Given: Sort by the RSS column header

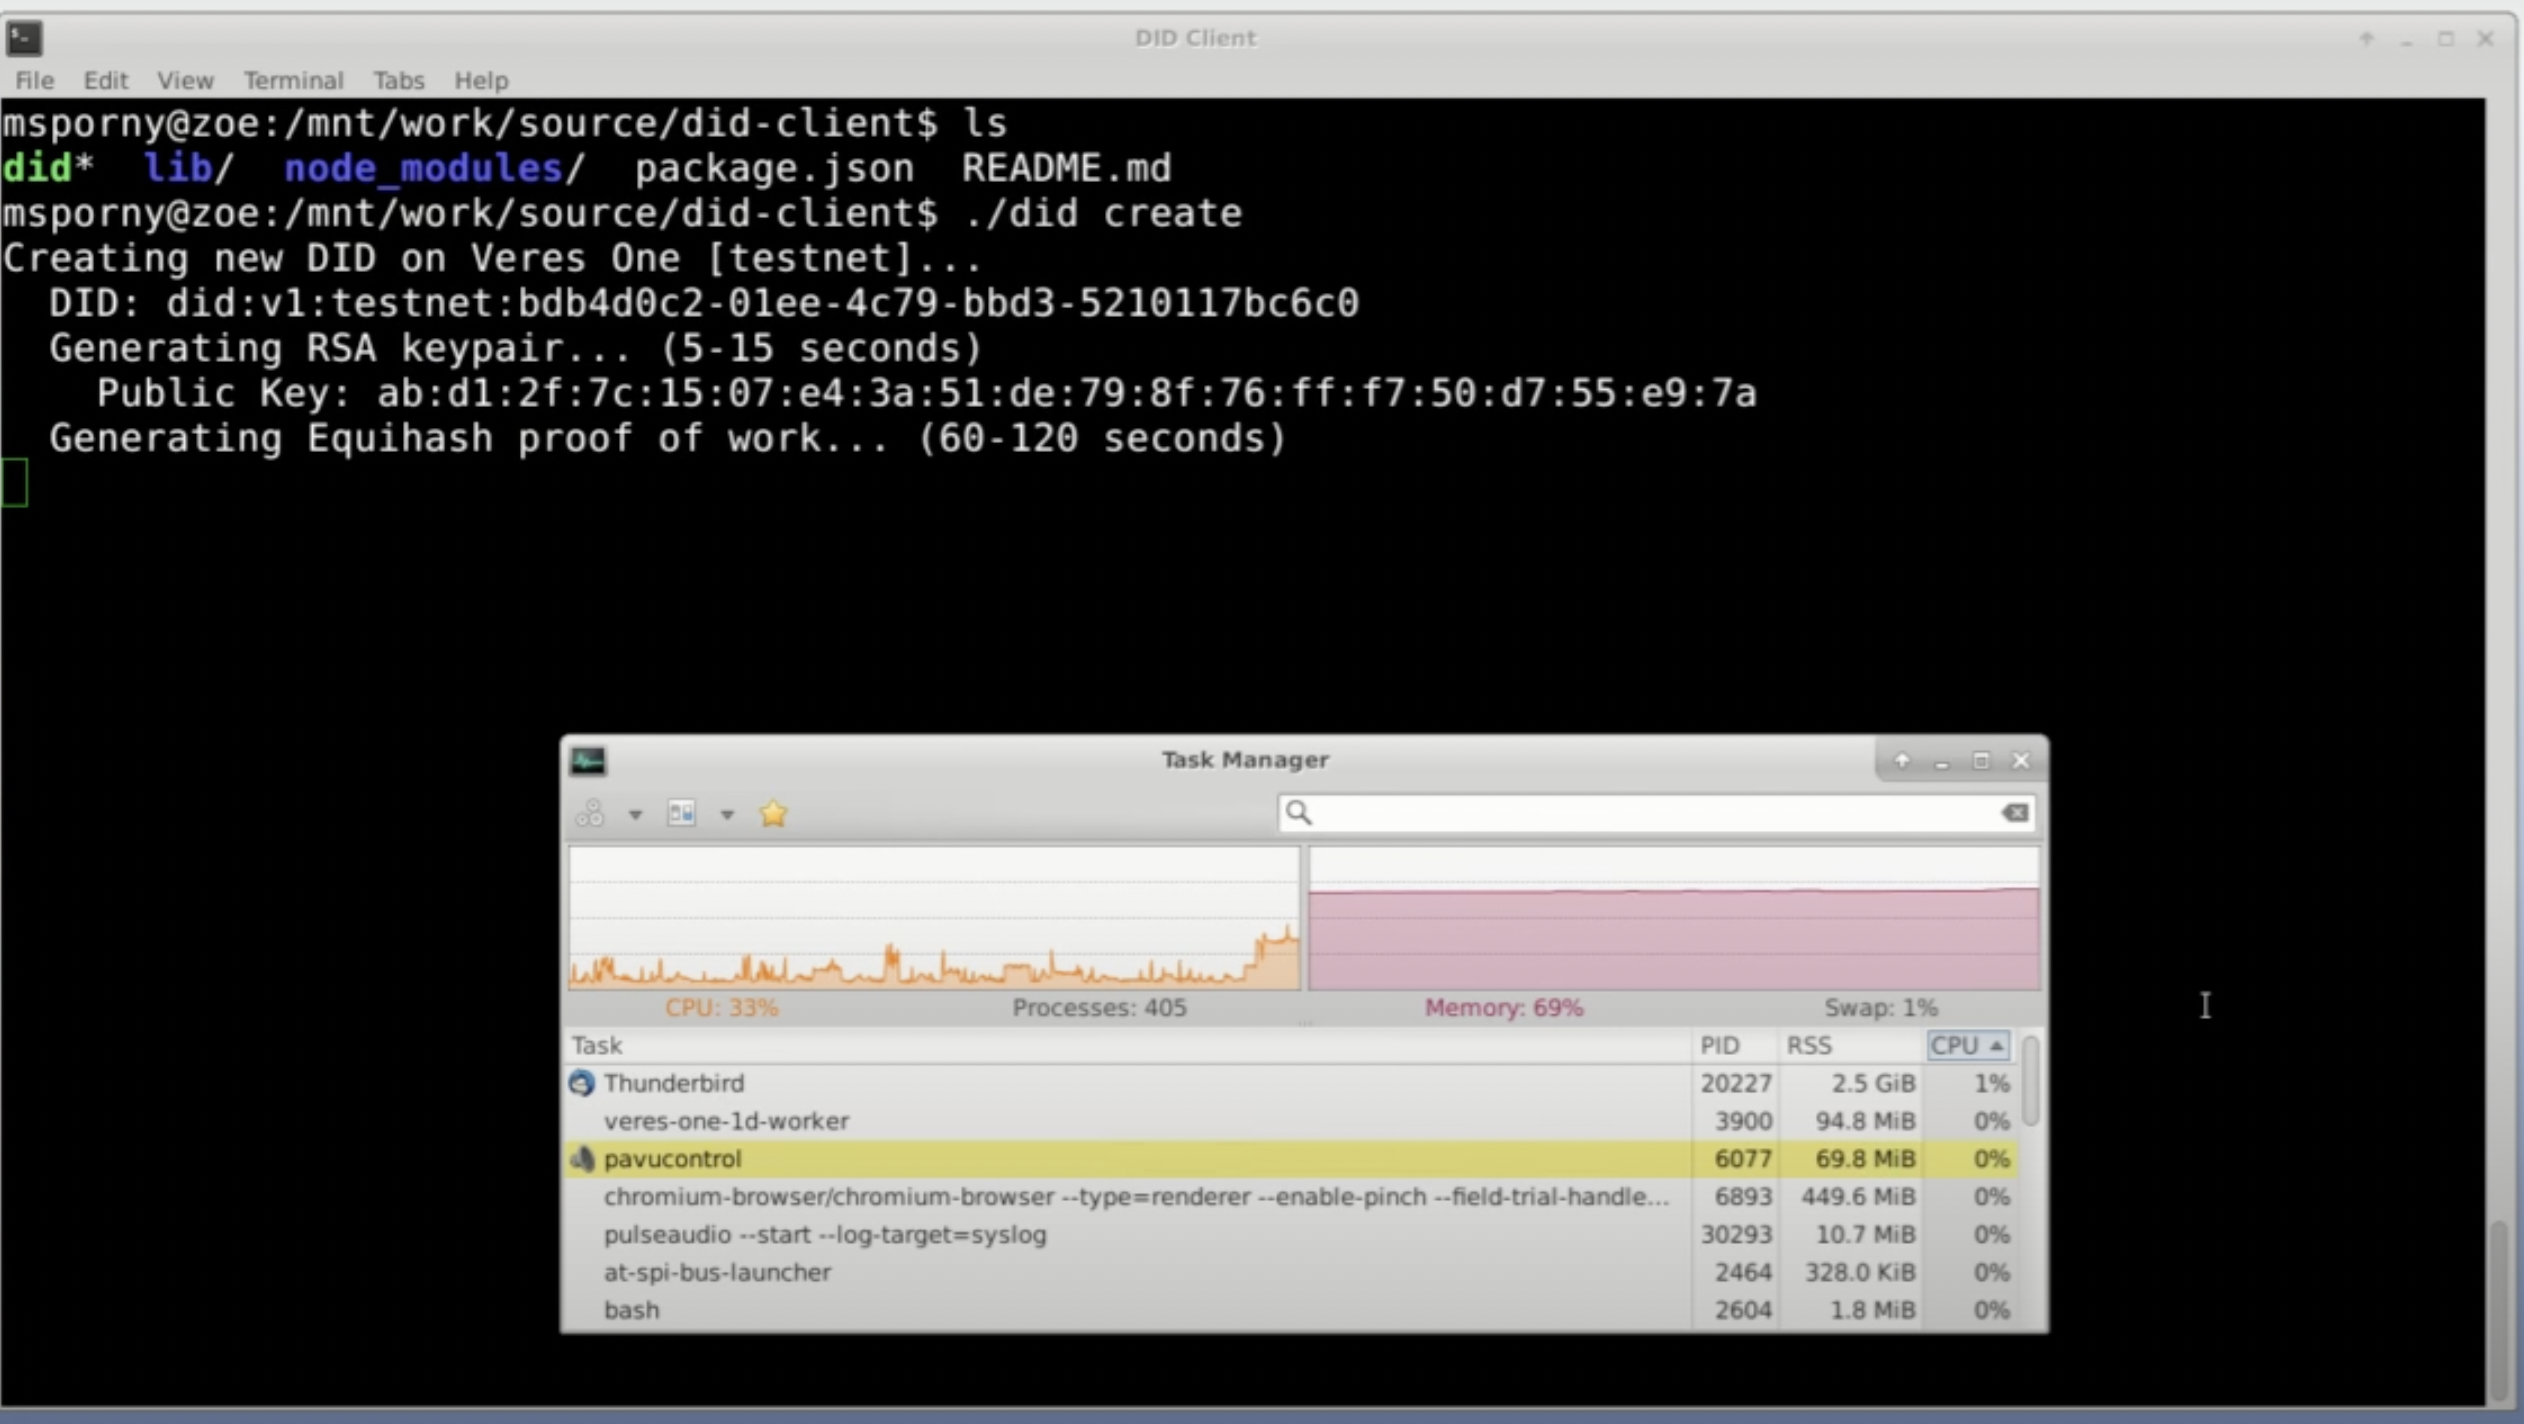Looking at the screenshot, I should click(1808, 1046).
